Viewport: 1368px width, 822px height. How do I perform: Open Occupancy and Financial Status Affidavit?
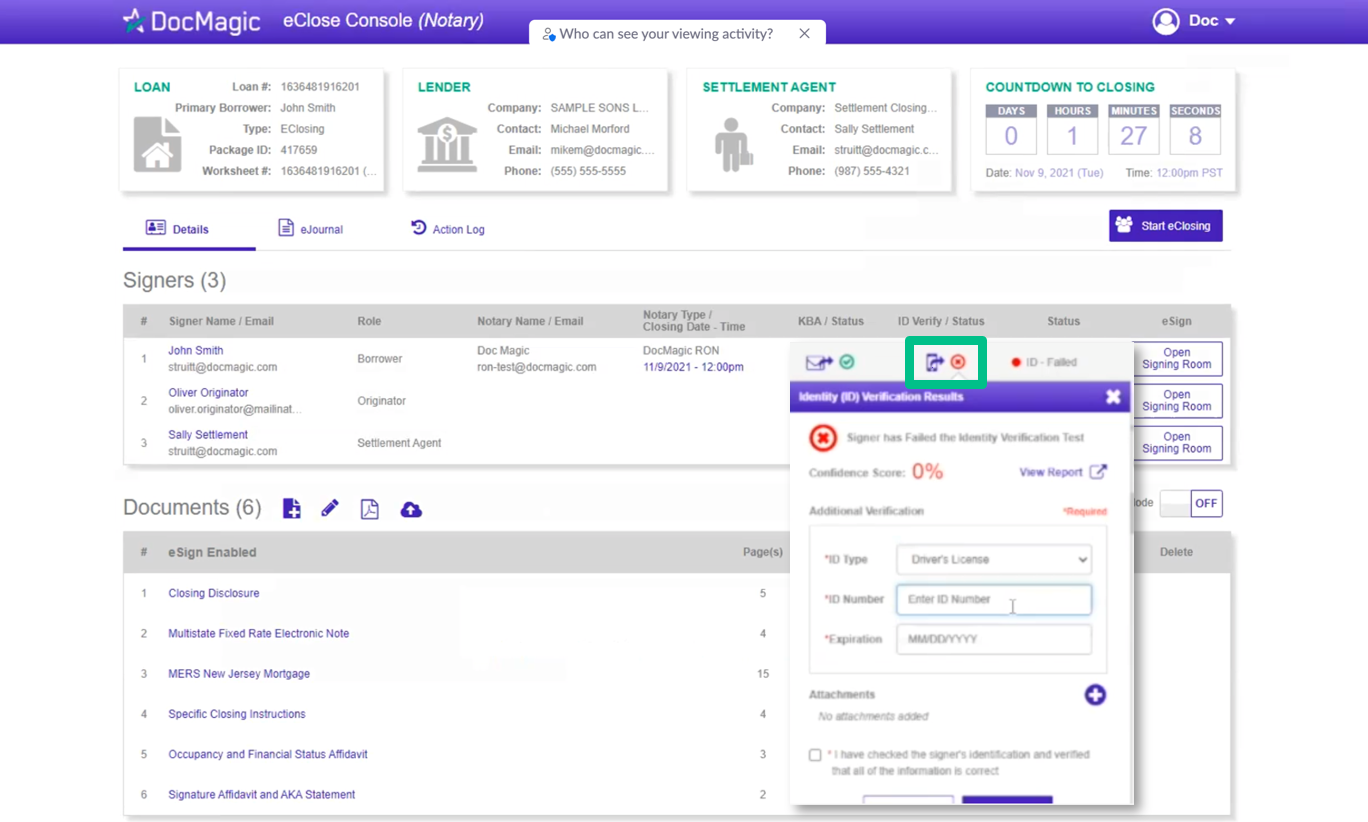[268, 754]
